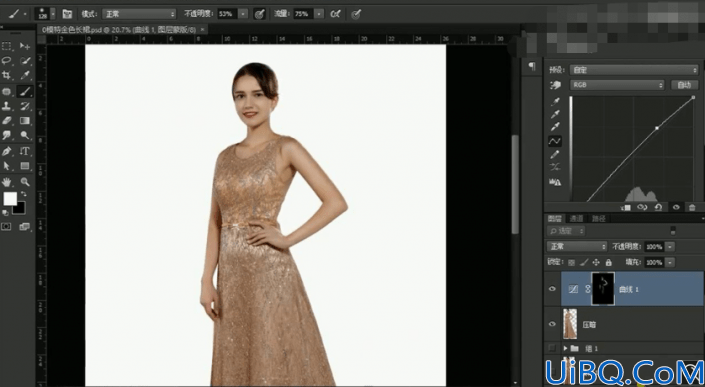Select the Zoom tool
The image size is (705, 387).
point(25,182)
